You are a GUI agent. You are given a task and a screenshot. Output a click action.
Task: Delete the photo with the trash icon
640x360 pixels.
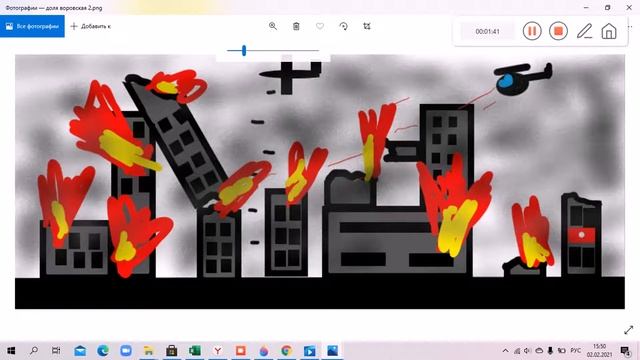pyautogui.click(x=296, y=26)
